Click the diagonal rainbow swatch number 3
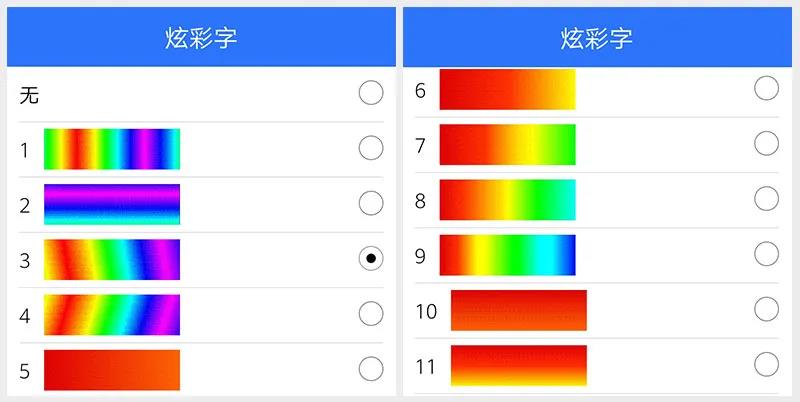The width and height of the screenshot is (800, 402). 112,259
